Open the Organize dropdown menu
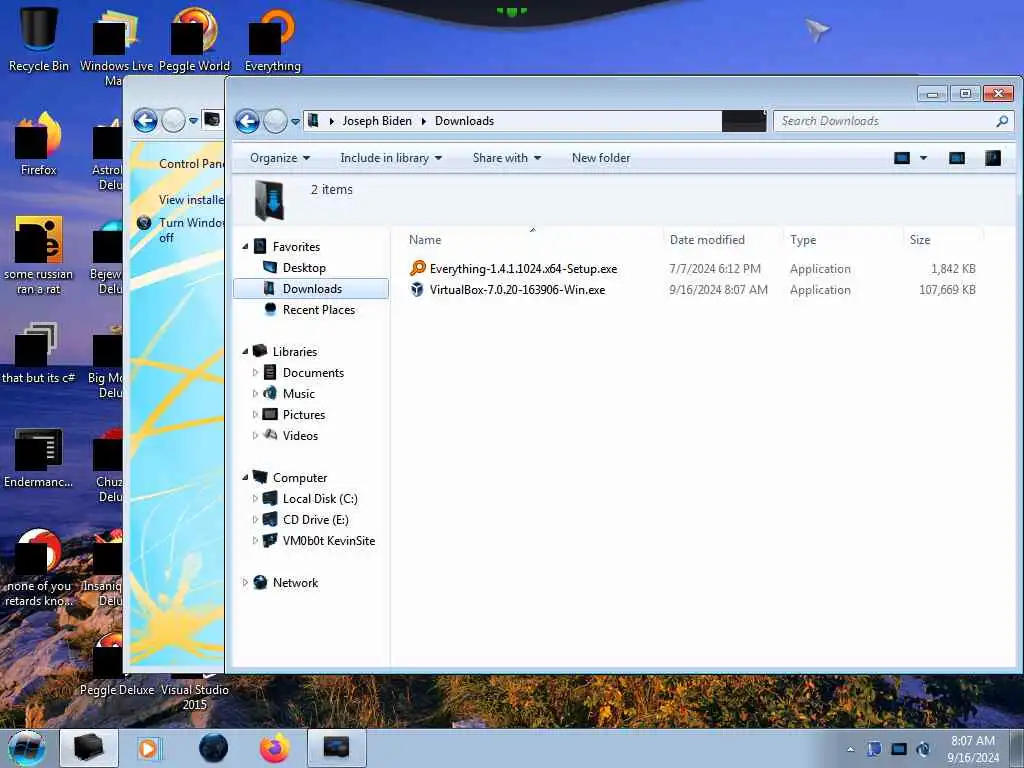Image resolution: width=1024 pixels, height=768 pixels. pos(280,158)
